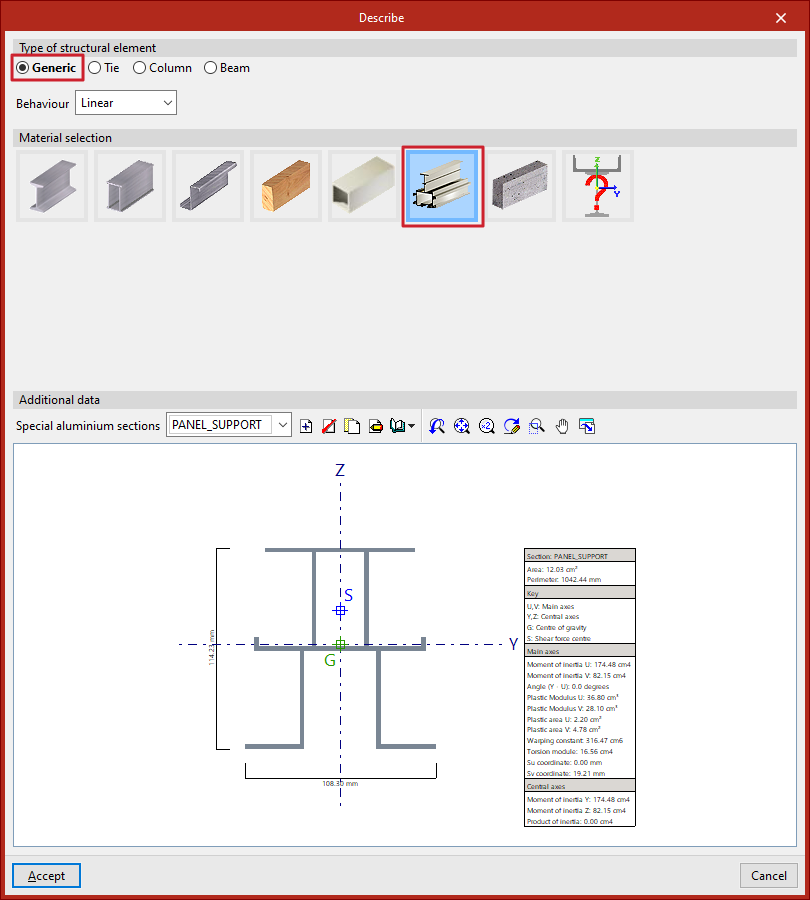Activate the pan hand tool

point(562,426)
